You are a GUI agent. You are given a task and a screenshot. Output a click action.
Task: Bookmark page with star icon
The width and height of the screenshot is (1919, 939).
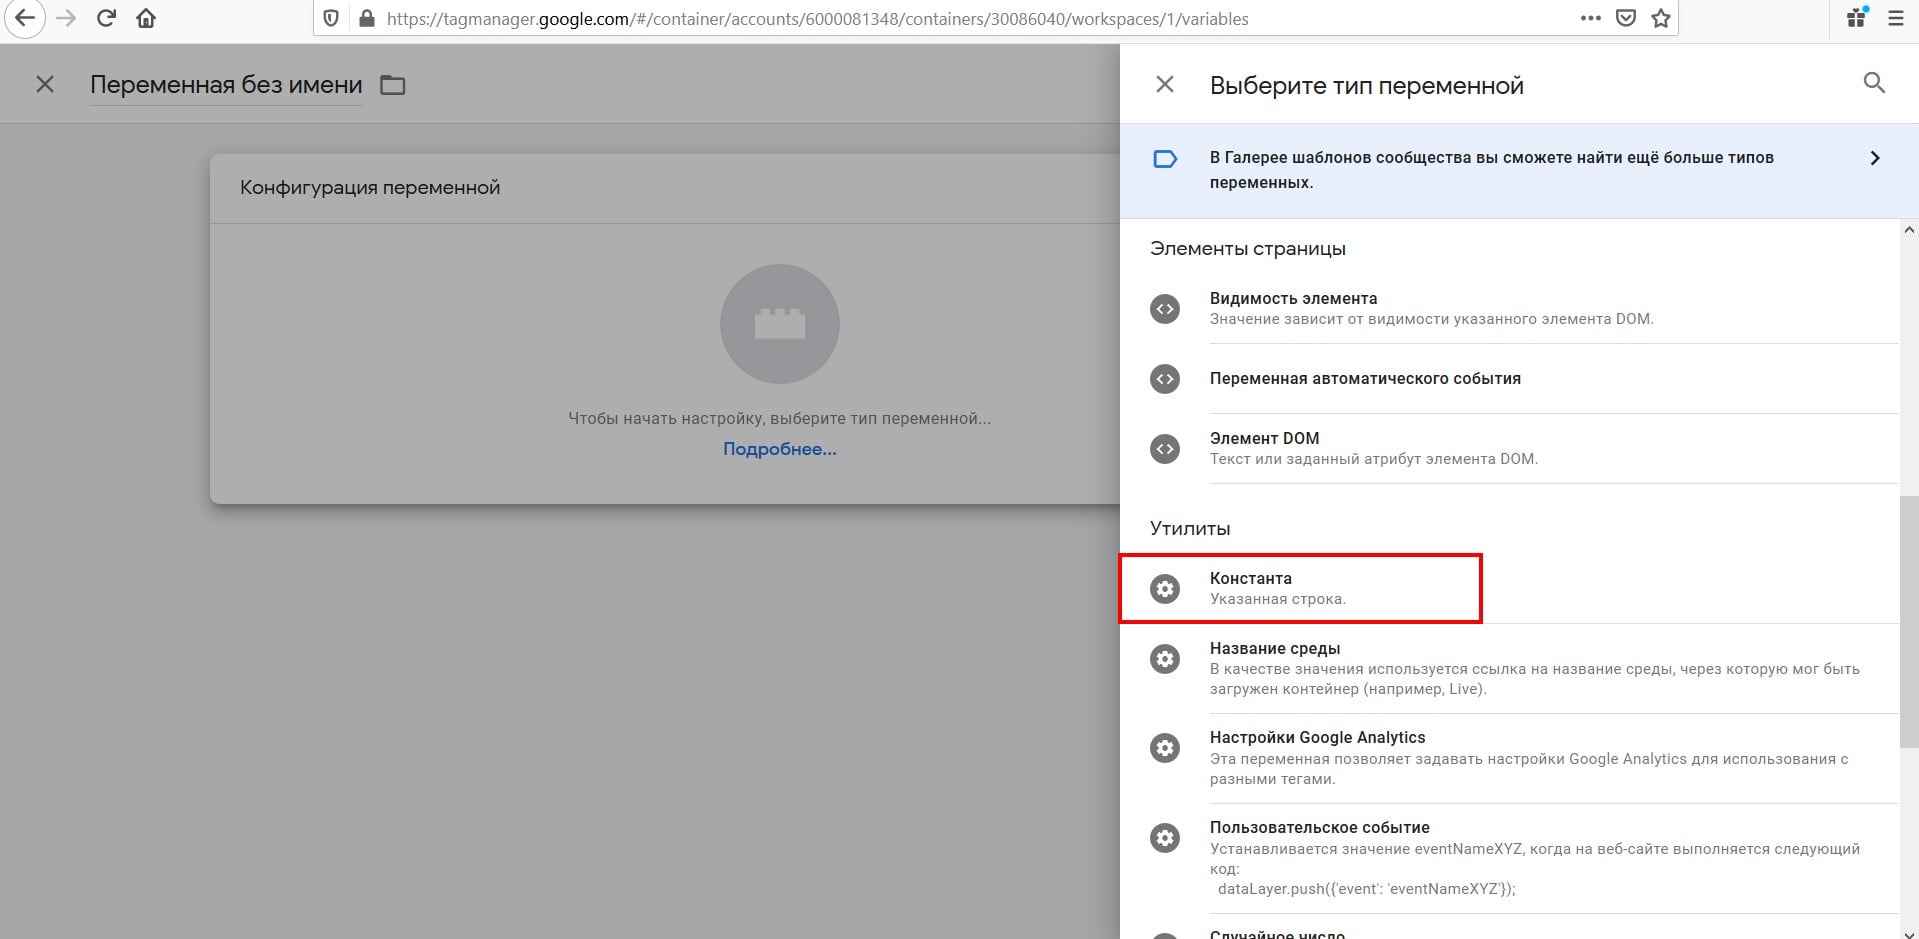pyautogui.click(x=1661, y=19)
